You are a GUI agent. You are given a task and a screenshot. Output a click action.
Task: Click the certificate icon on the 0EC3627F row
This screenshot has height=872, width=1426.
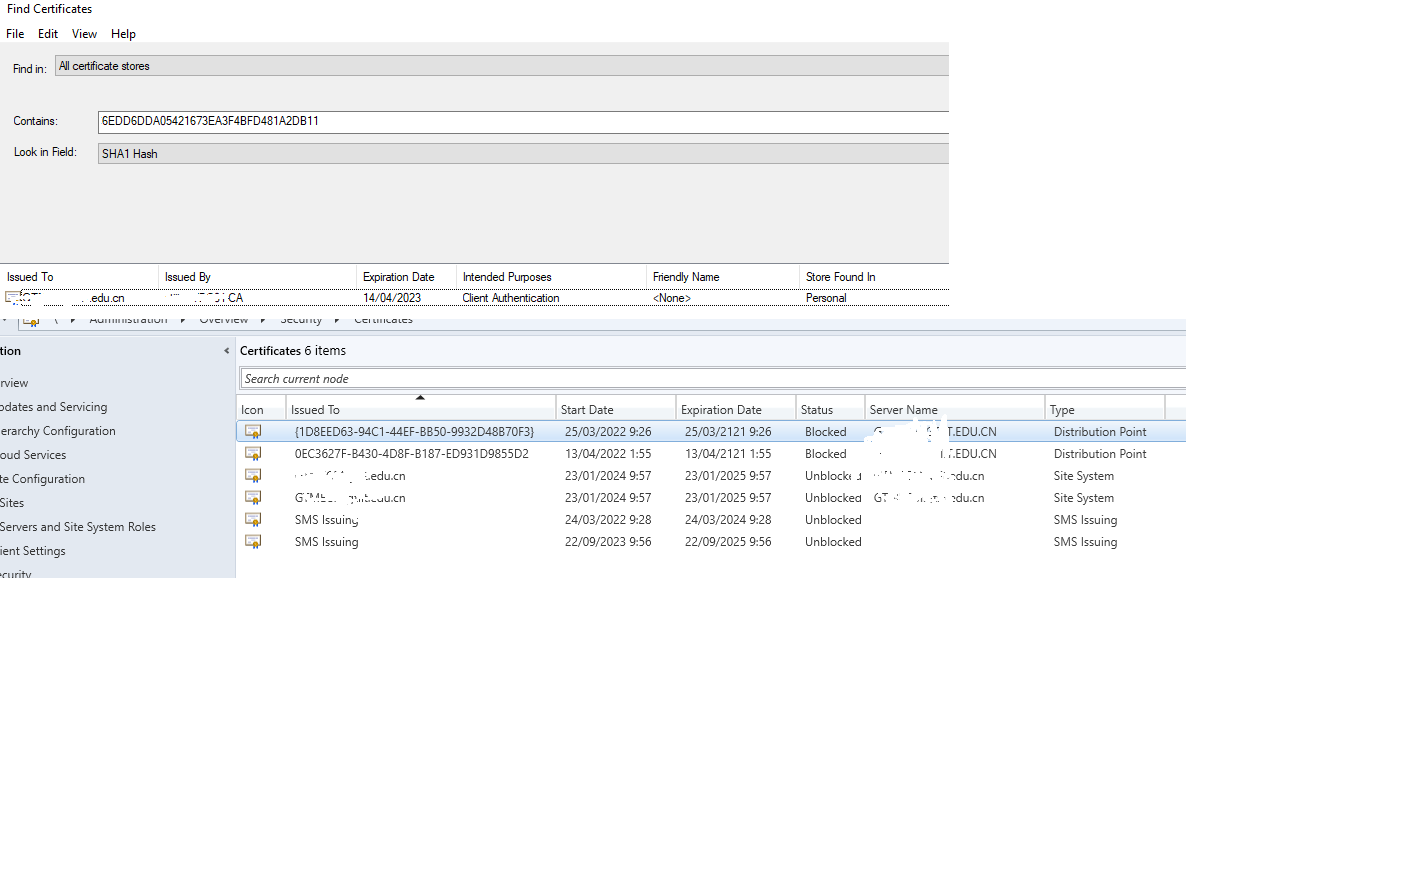[x=253, y=453]
